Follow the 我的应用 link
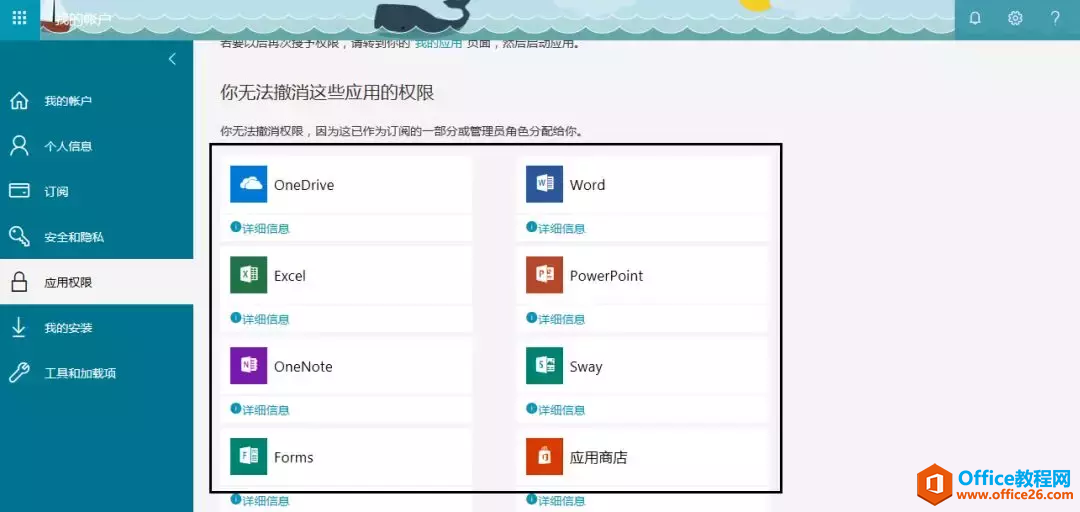The width and height of the screenshot is (1080, 512). 438,44
